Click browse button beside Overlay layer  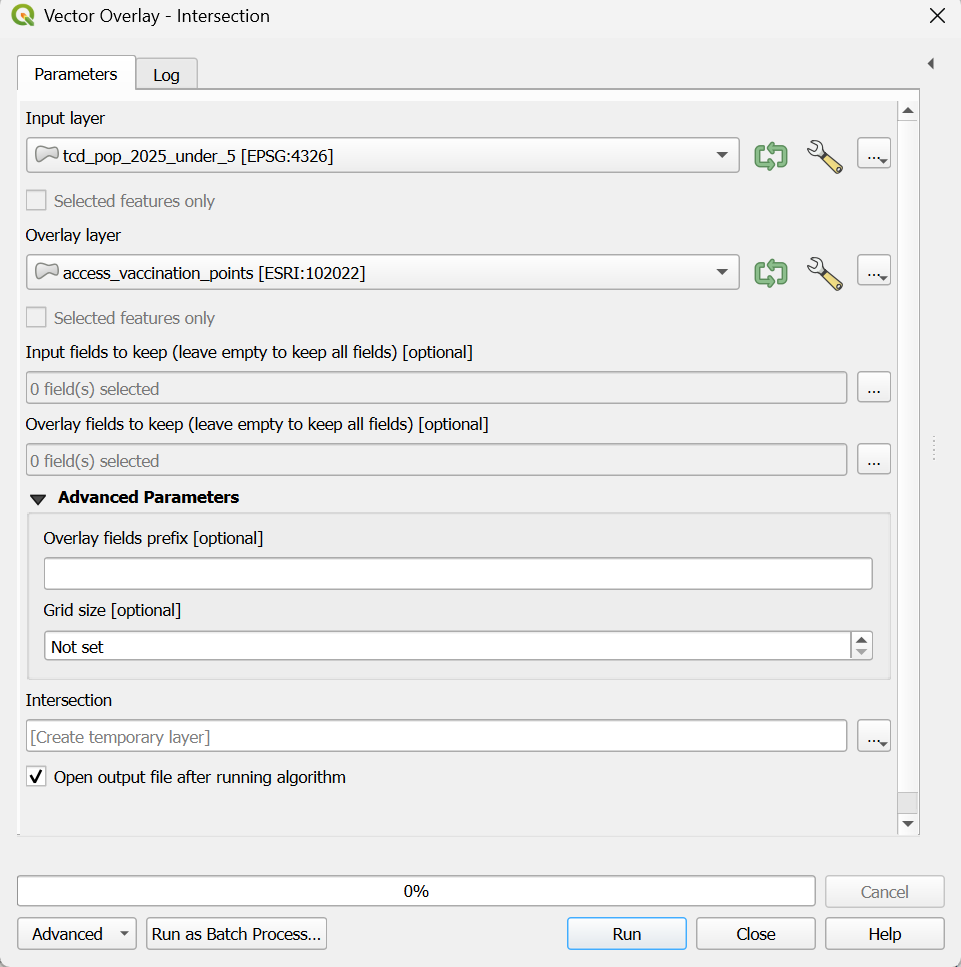[873, 273]
